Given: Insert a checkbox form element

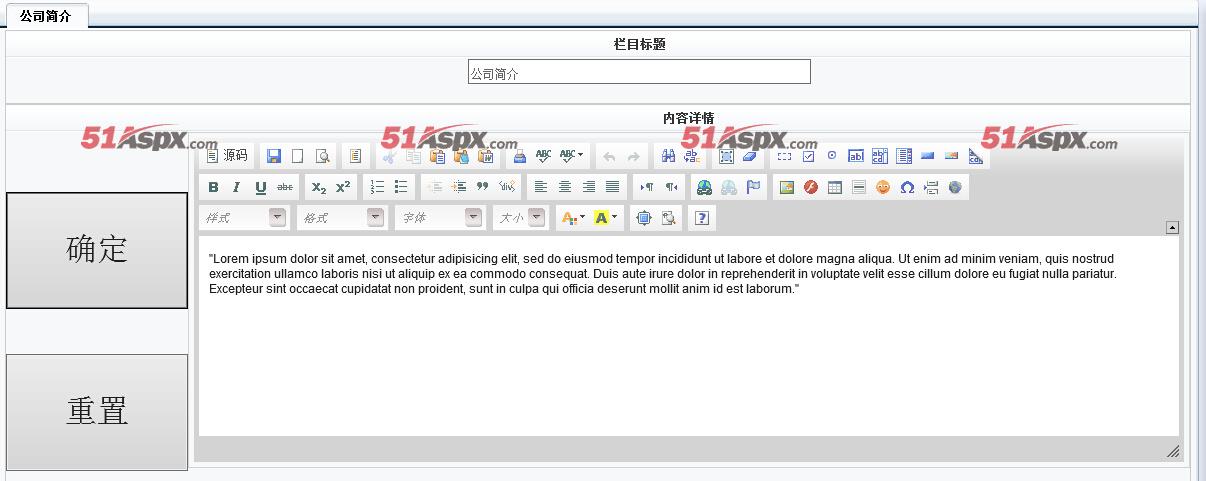Looking at the screenshot, I should (808, 156).
